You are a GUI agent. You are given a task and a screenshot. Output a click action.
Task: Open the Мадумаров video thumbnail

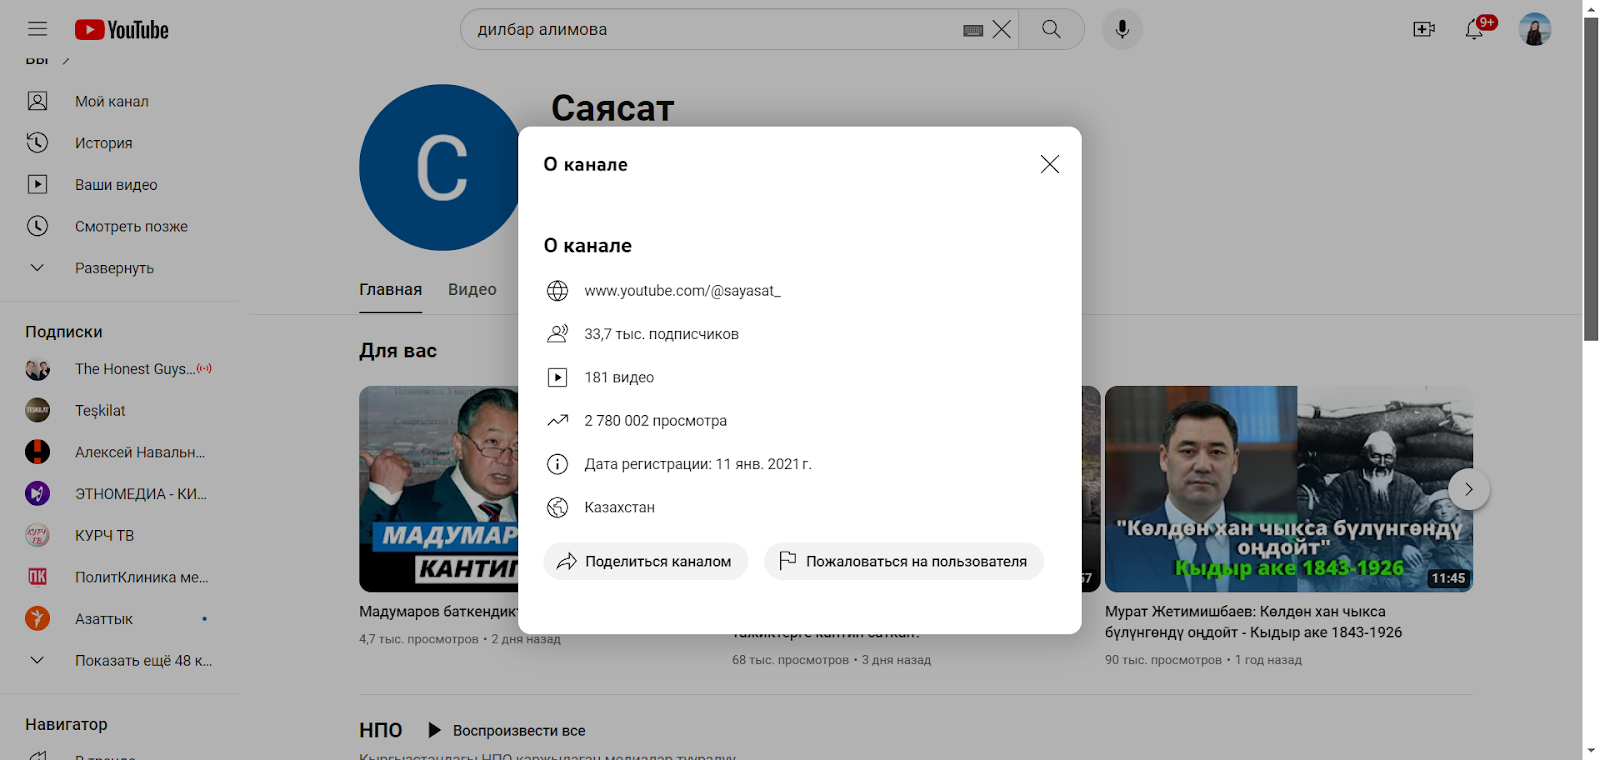[x=439, y=489]
